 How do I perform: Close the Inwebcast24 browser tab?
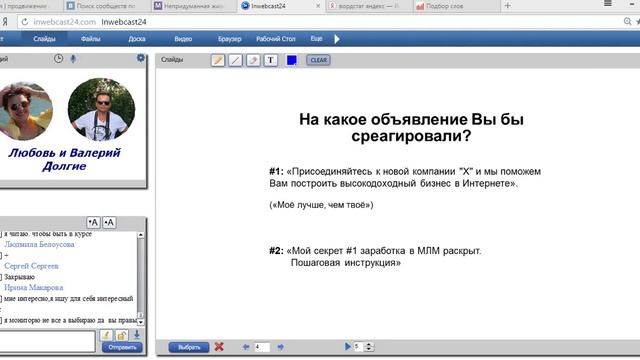[x=318, y=6]
